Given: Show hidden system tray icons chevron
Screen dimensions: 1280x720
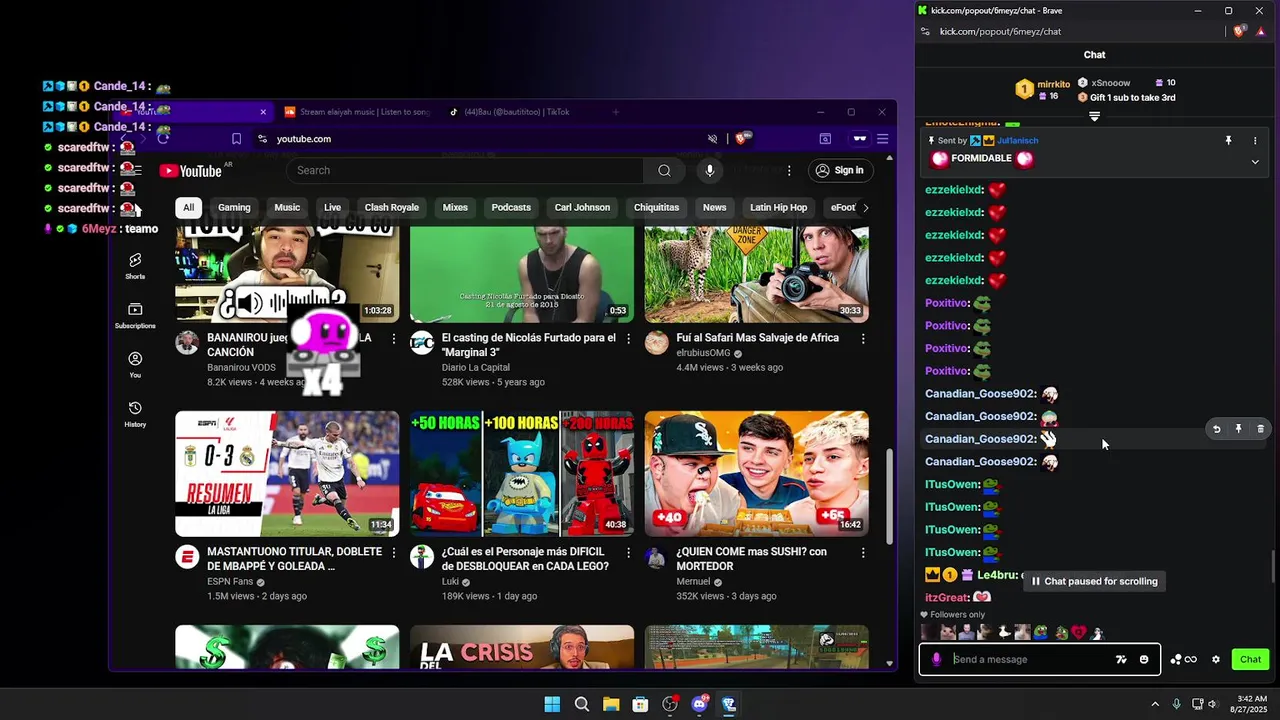Looking at the screenshot, I should (x=1155, y=704).
